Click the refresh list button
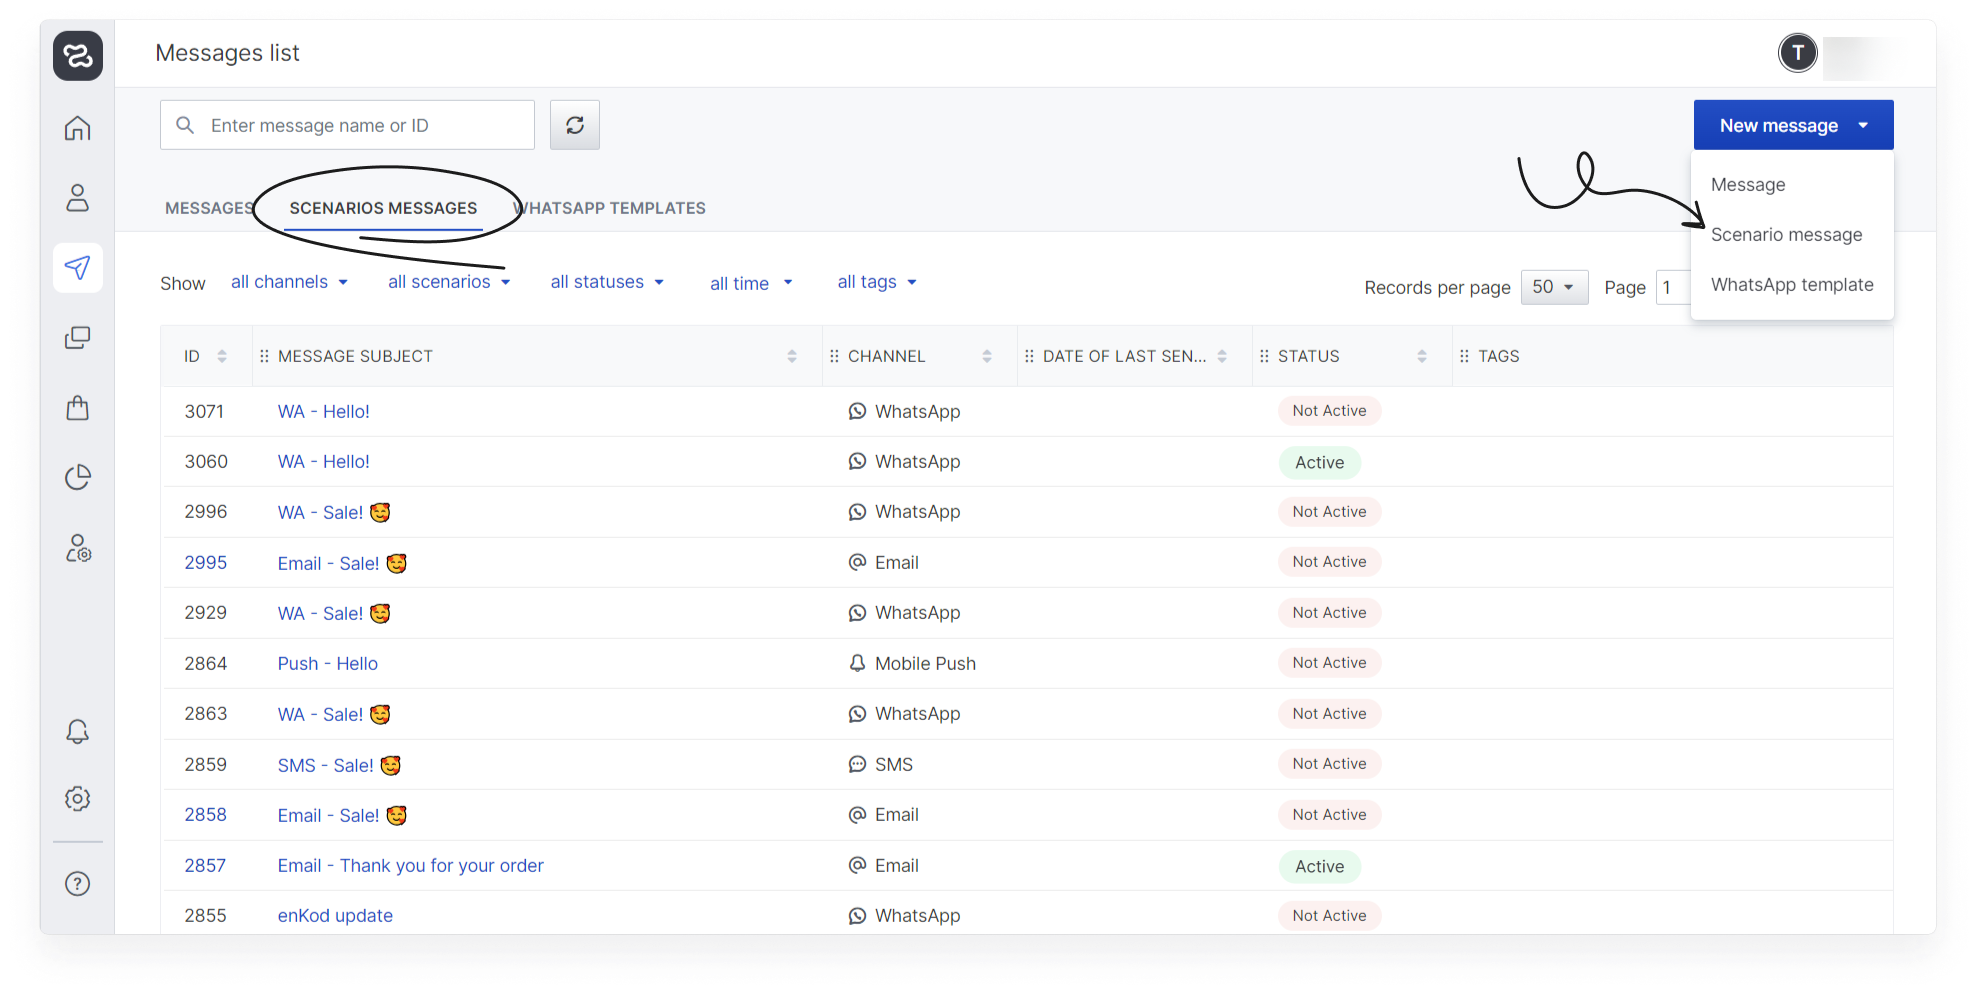The width and height of the screenshot is (1976, 994). pos(575,125)
